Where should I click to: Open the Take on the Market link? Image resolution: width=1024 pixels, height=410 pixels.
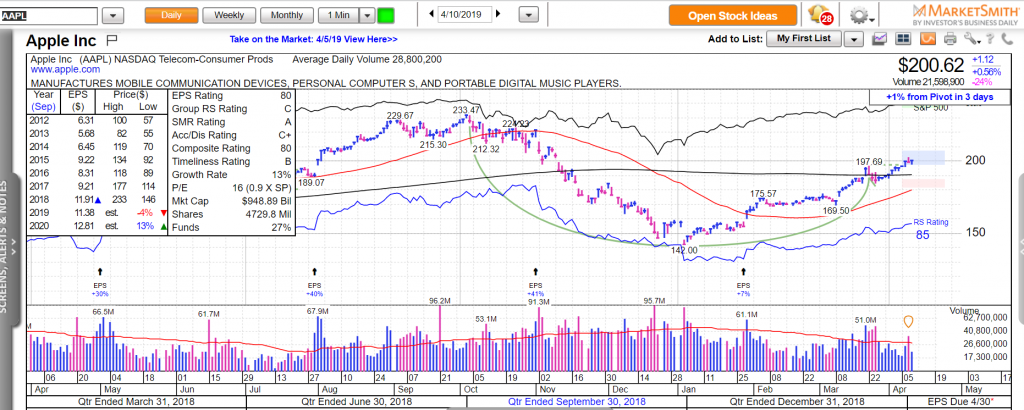pyautogui.click(x=313, y=39)
